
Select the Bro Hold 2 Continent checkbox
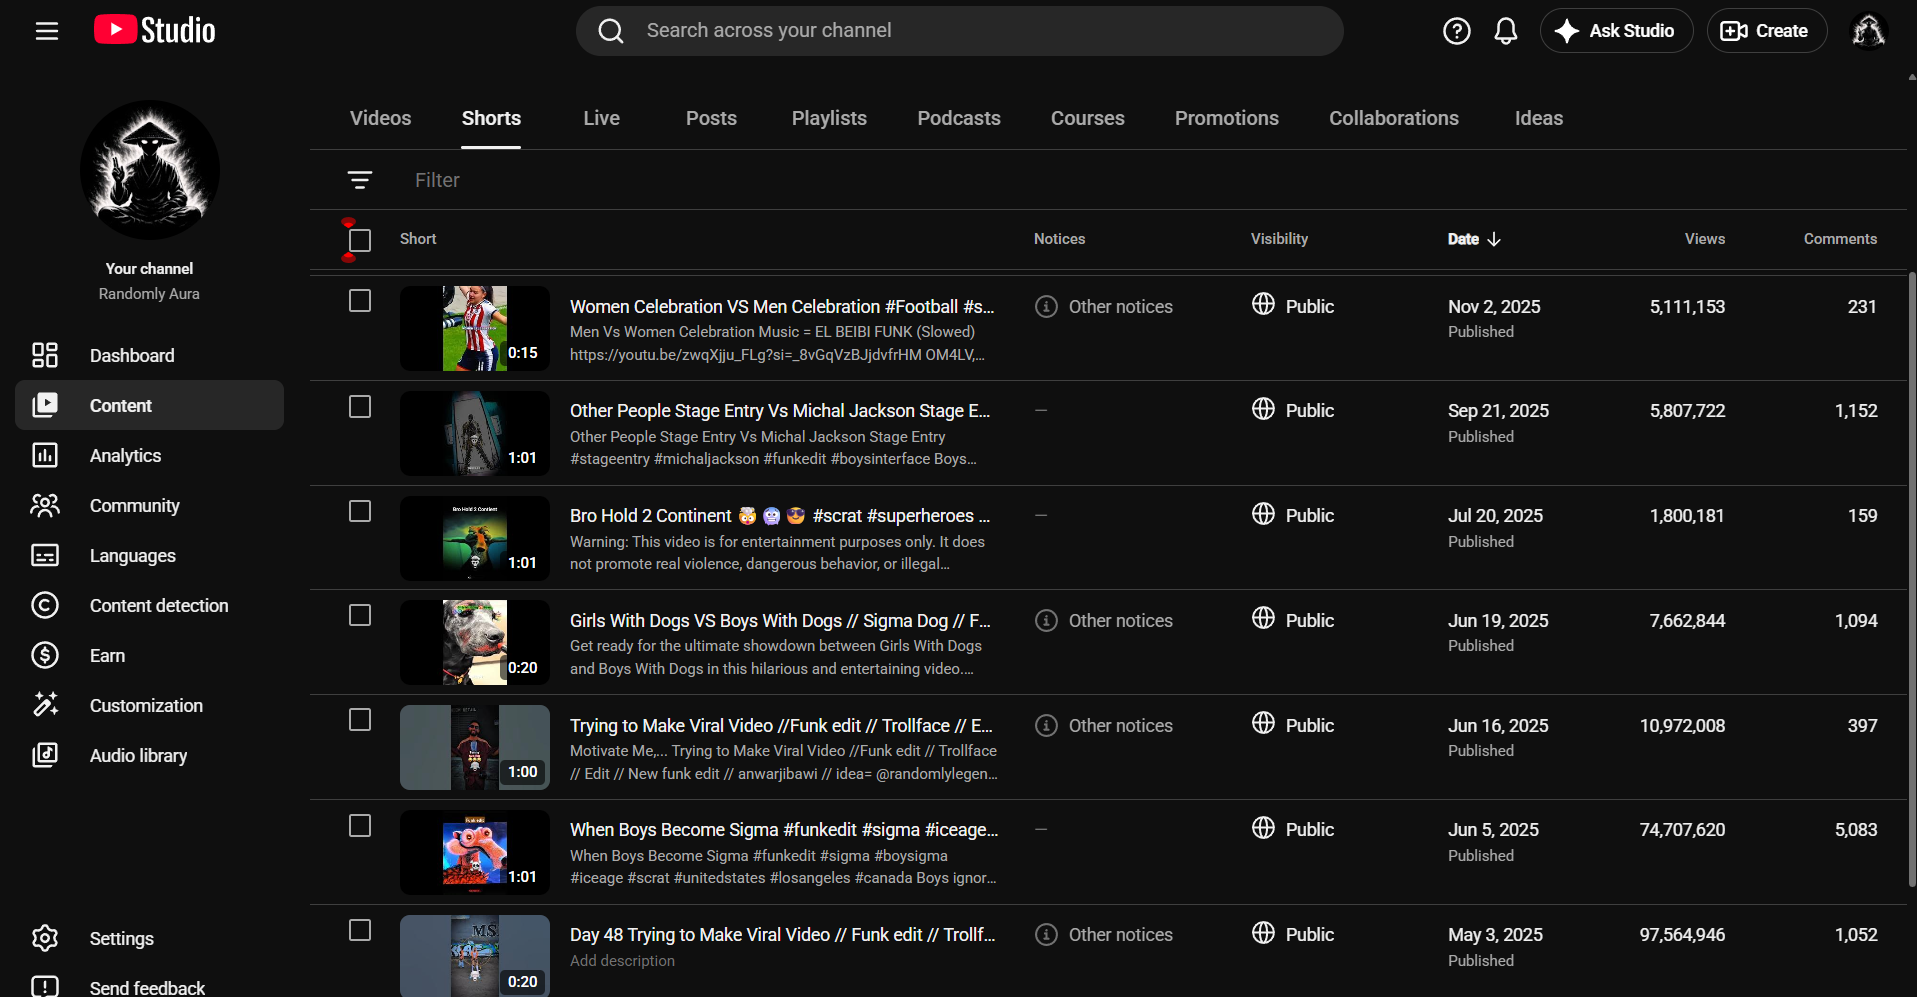pos(360,511)
